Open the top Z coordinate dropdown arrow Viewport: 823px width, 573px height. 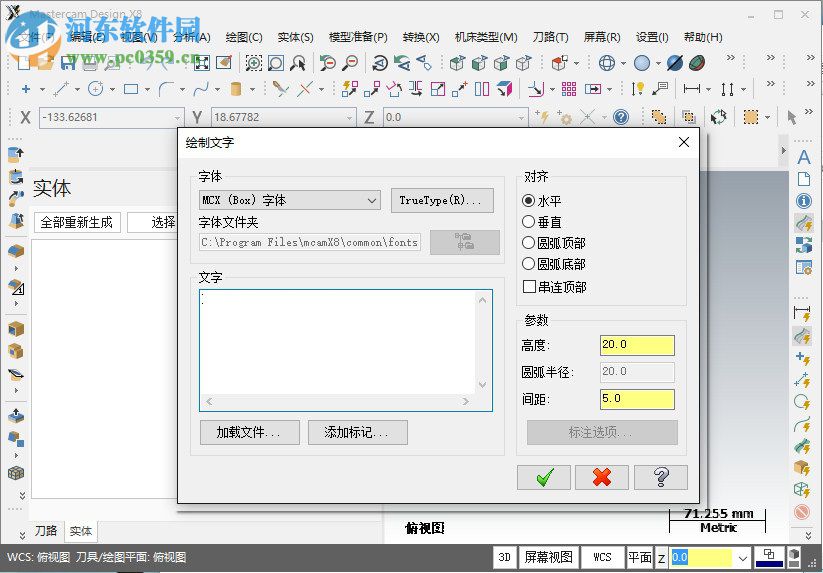pos(521,118)
